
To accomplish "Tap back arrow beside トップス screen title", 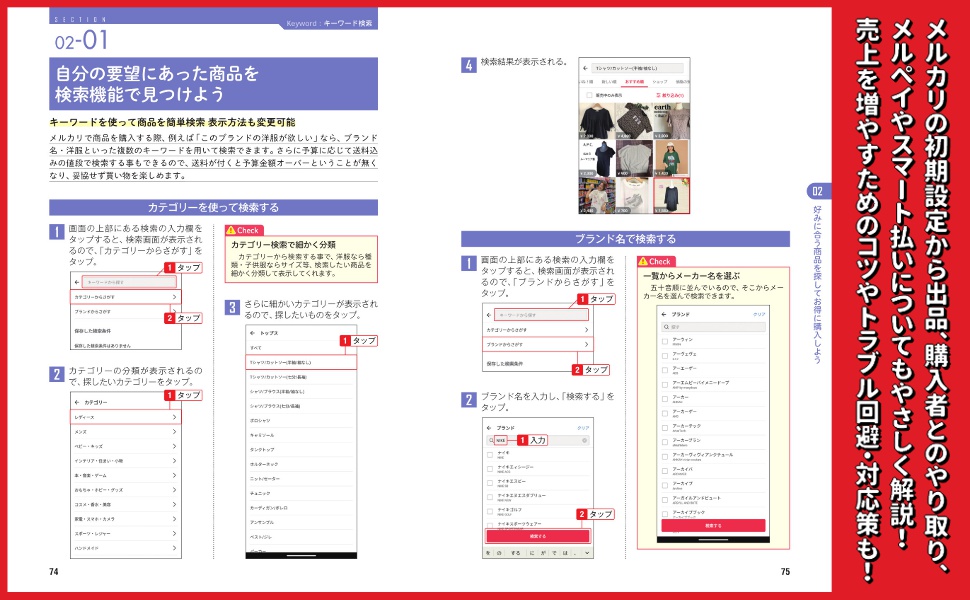I will click(252, 333).
